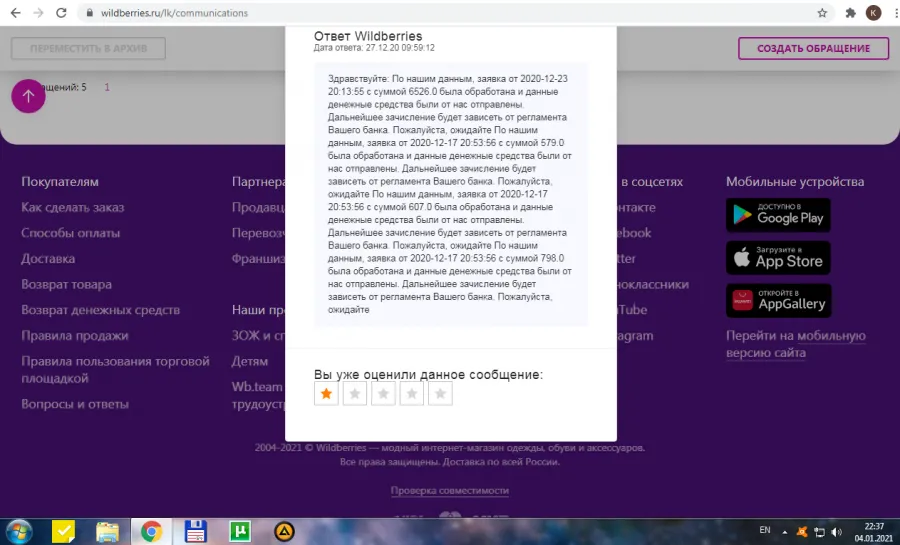Open Вопросы и ответы footer link
The image size is (900, 545).
click(x=75, y=404)
